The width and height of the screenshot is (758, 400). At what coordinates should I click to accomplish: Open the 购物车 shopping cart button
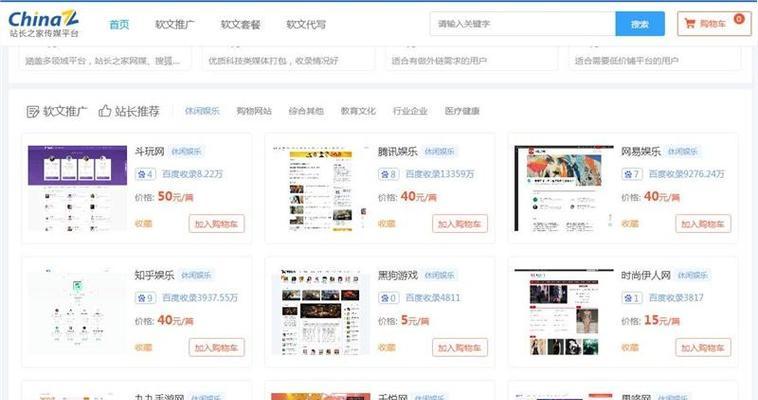(714, 24)
